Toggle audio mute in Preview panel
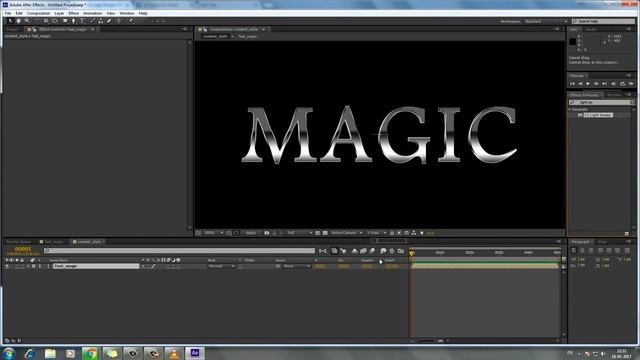 click(x=613, y=84)
